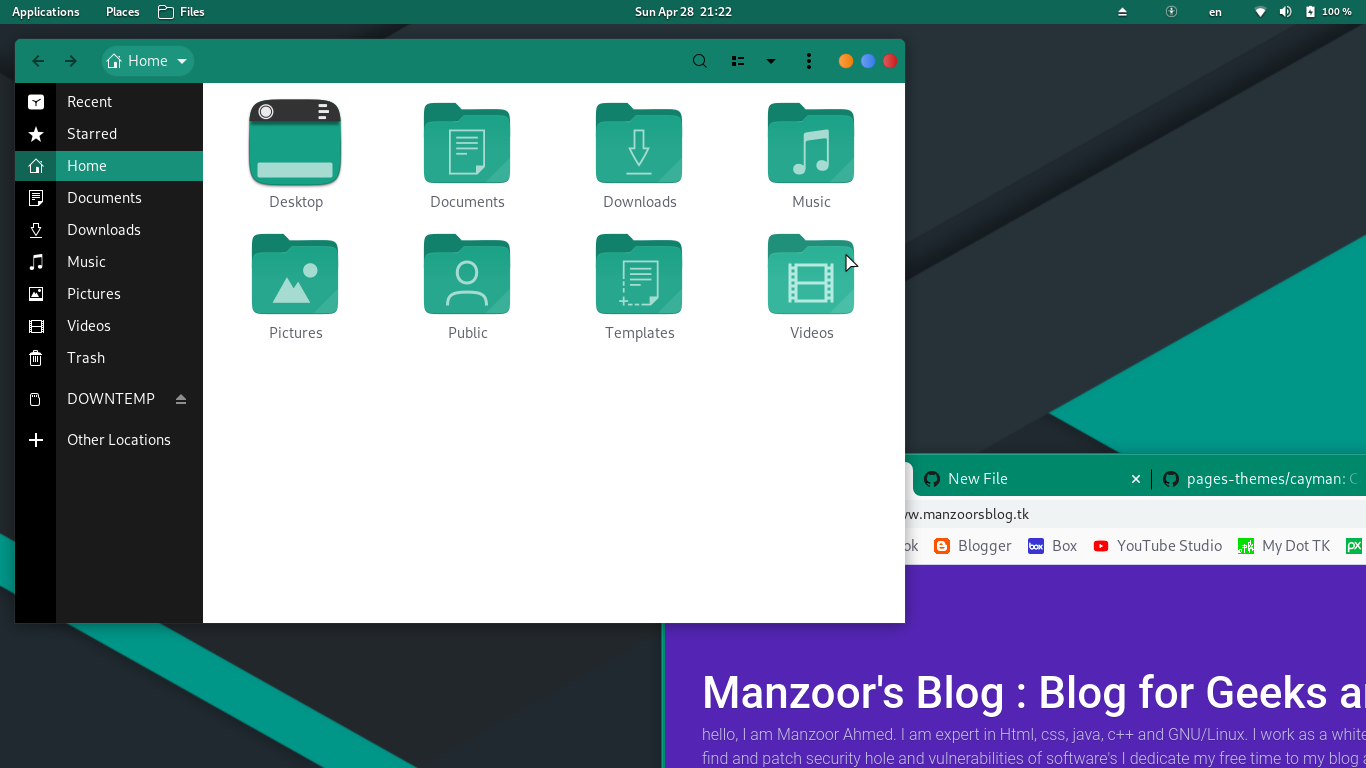Open the Videos folder icon
Screen dimensions: 1366x768
[811, 275]
